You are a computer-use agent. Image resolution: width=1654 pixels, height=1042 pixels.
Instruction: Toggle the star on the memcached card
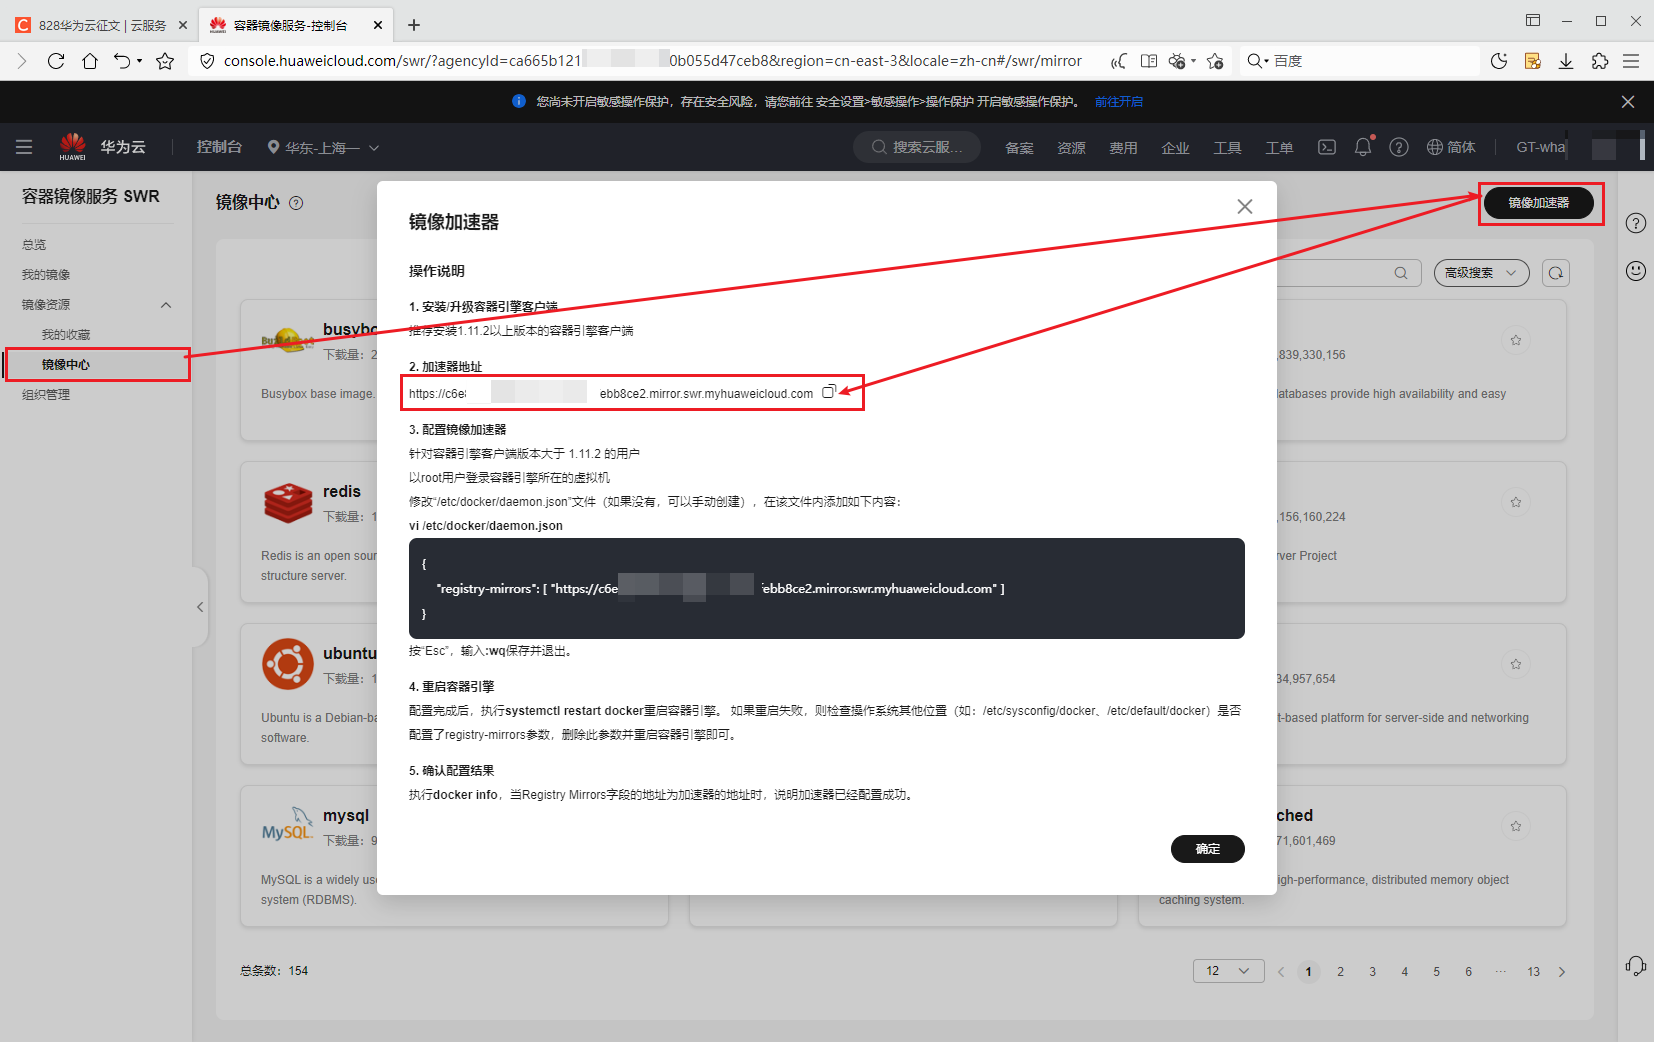point(1516,827)
